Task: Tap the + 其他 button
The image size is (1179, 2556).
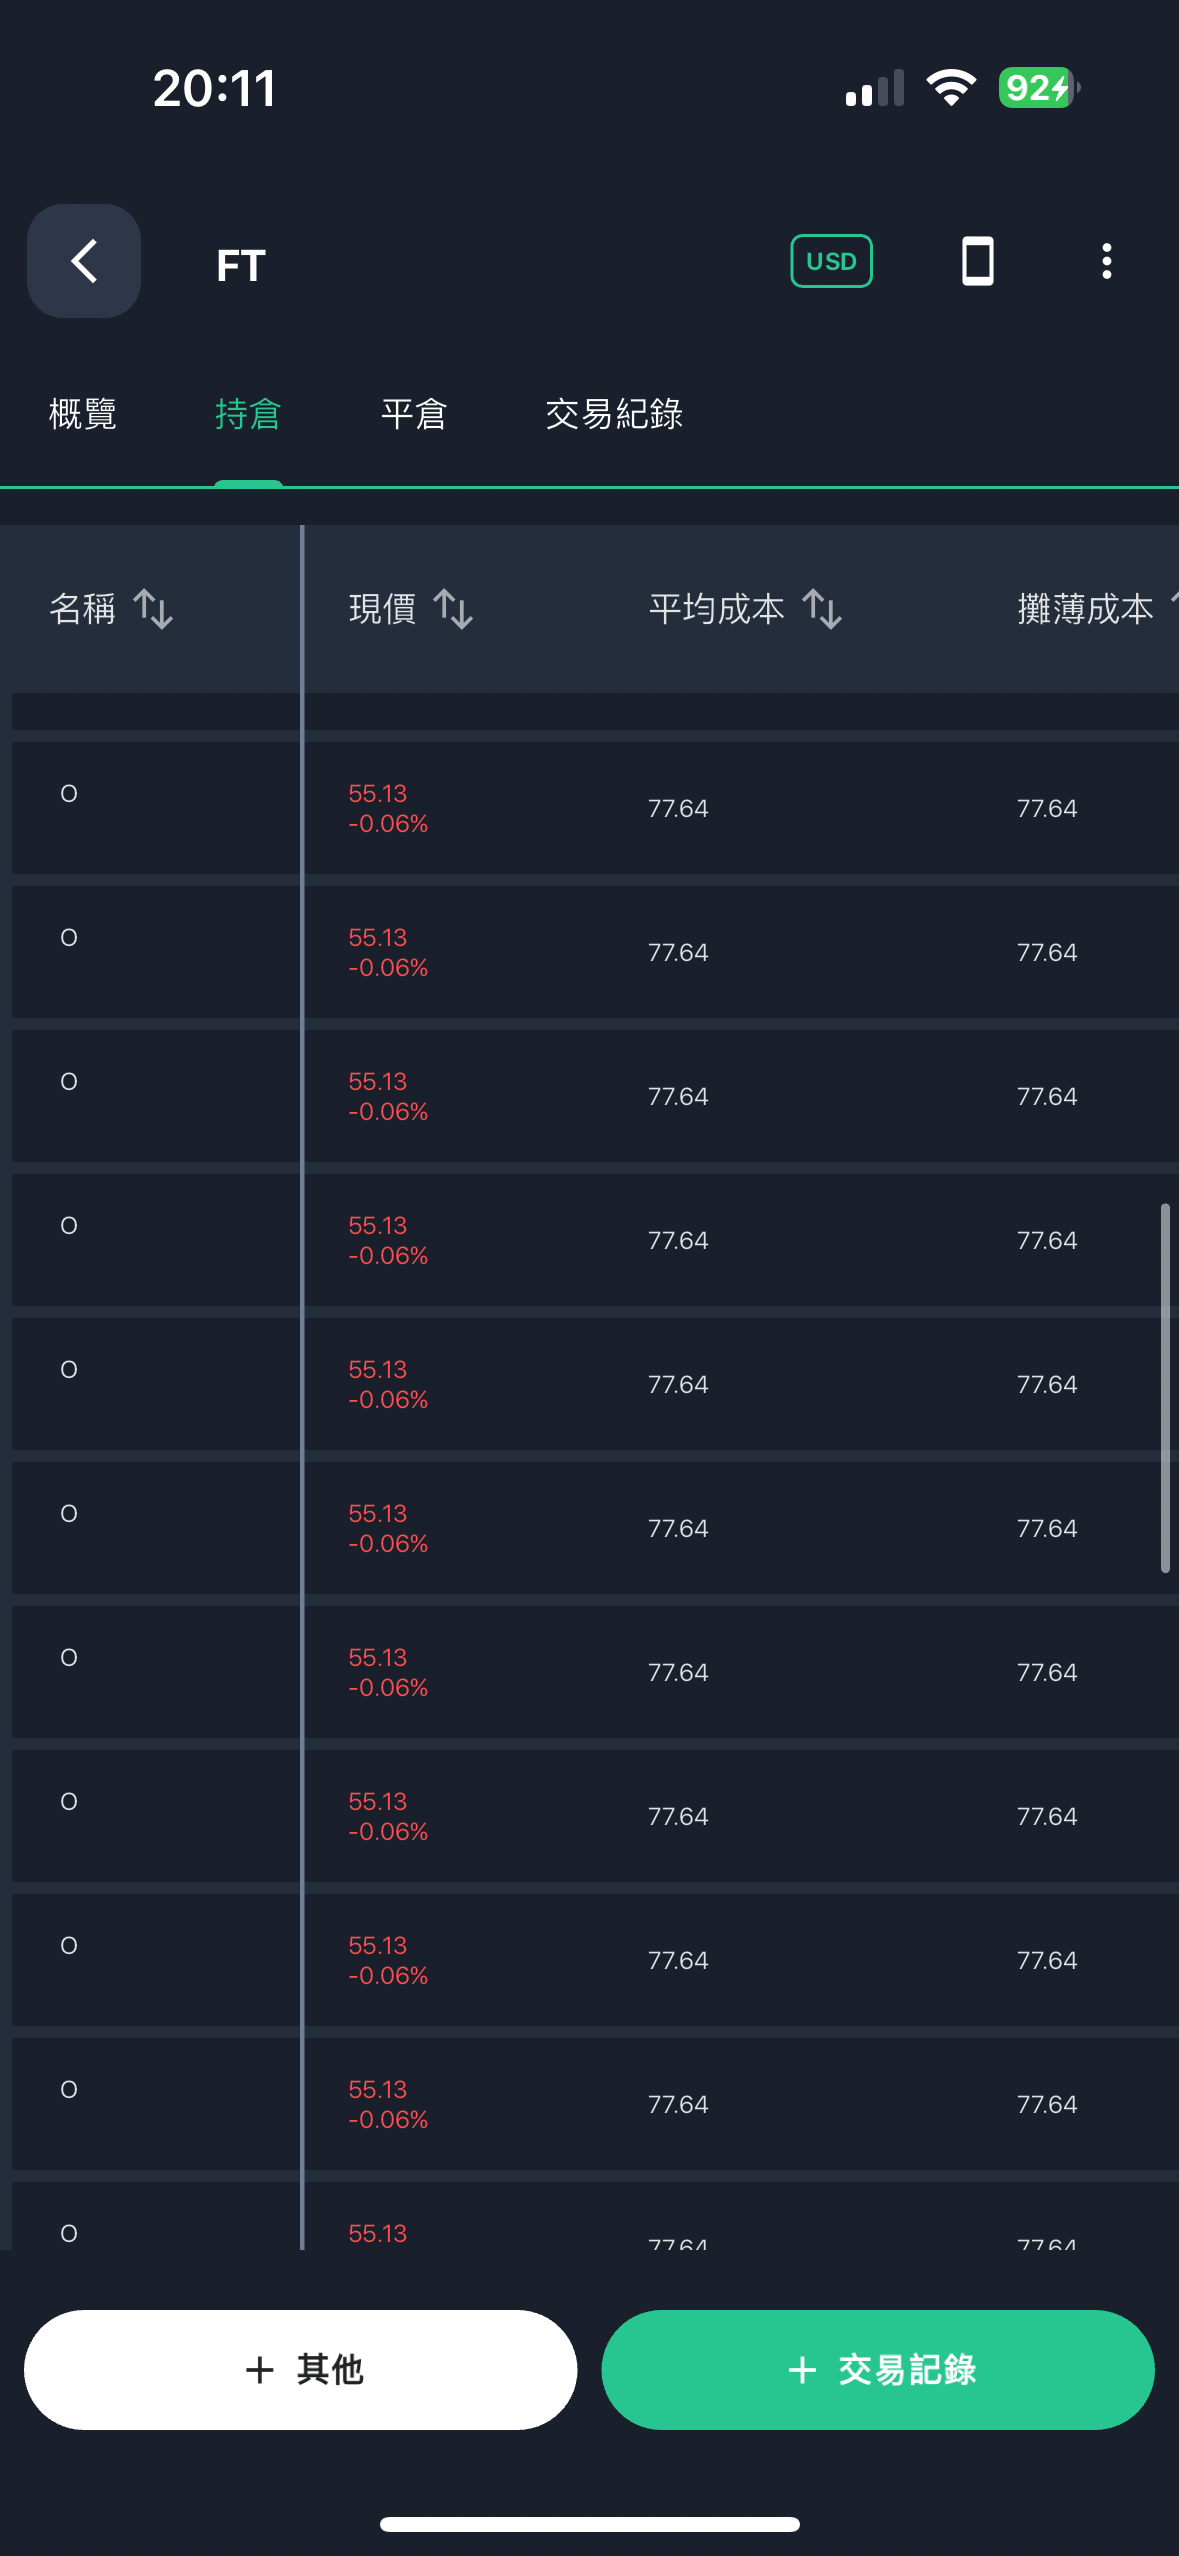Action: 301,2369
